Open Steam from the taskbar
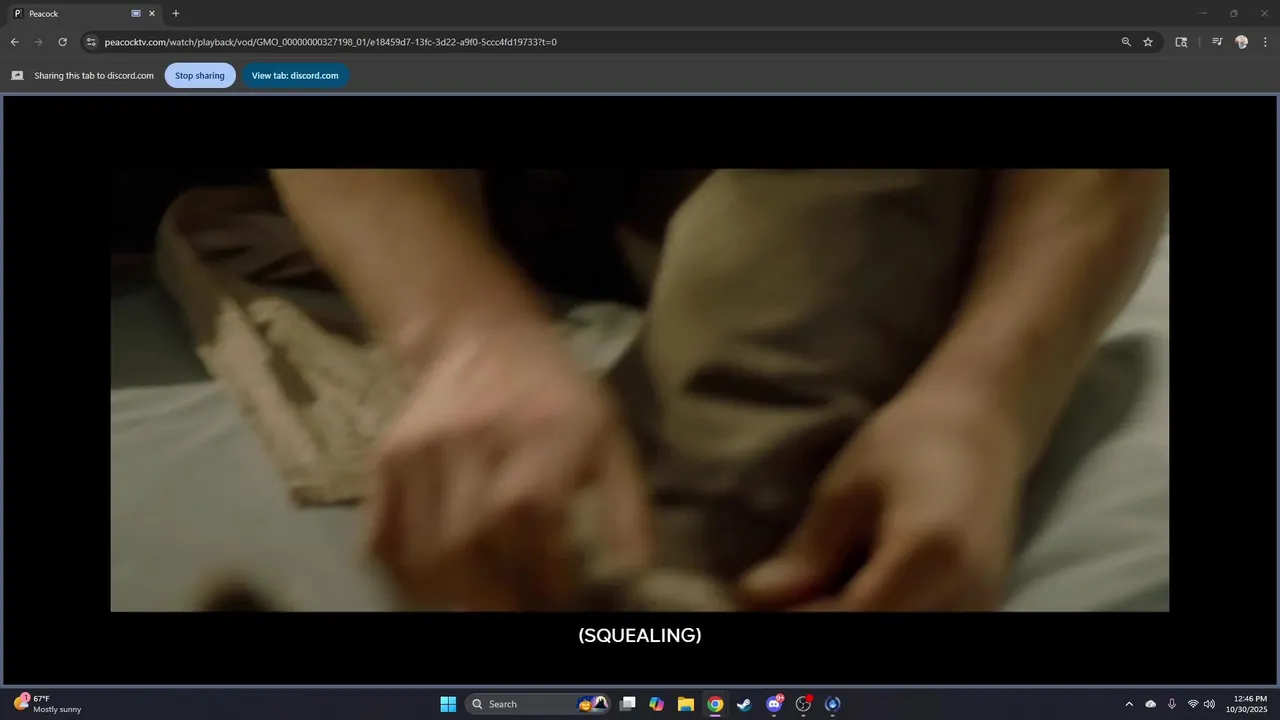The height and width of the screenshot is (720, 1280). click(744, 704)
